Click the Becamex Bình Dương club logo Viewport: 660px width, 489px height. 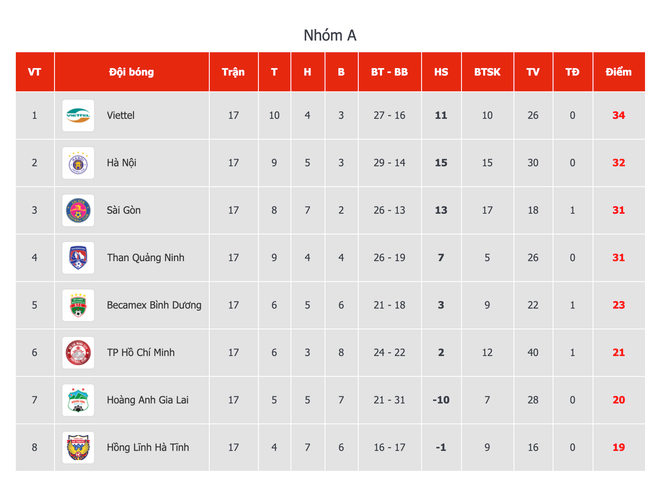pyautogui.click(x=78, y=305)
